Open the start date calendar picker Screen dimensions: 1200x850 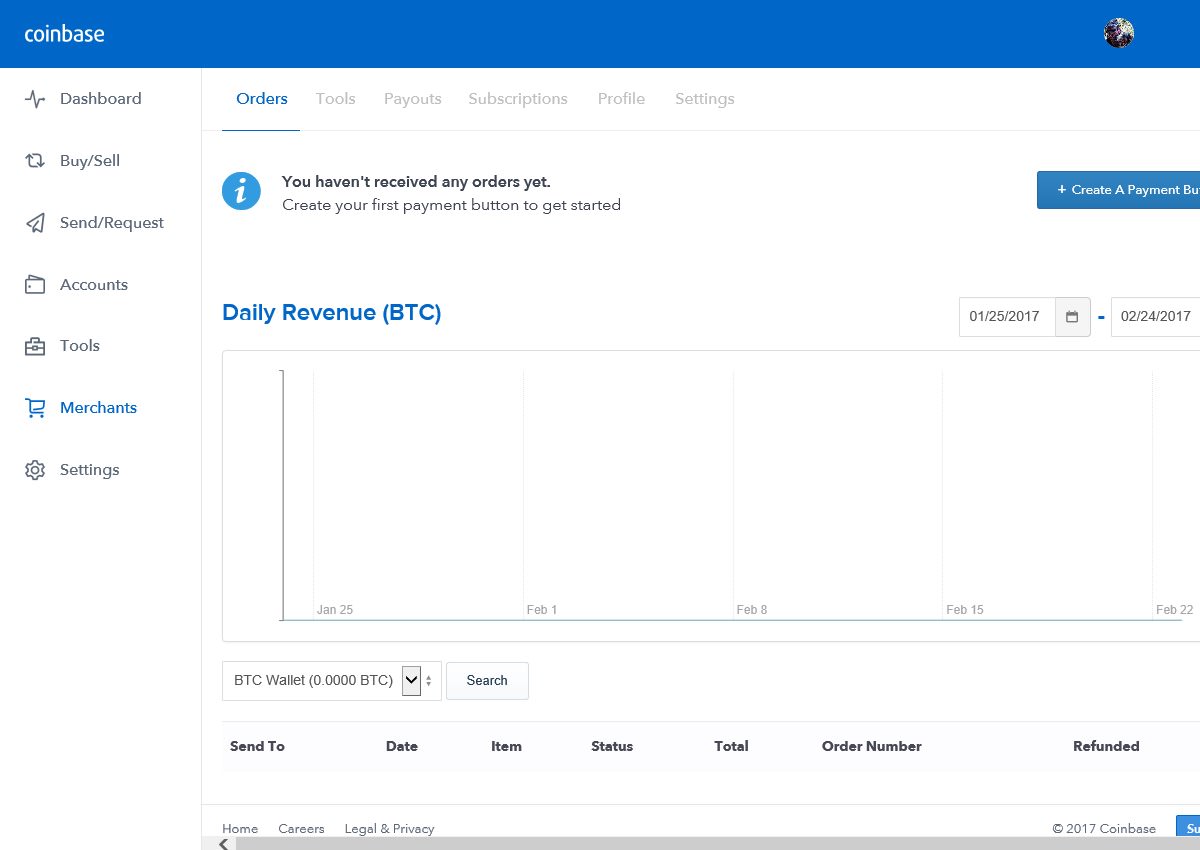tap(1072, 316)
